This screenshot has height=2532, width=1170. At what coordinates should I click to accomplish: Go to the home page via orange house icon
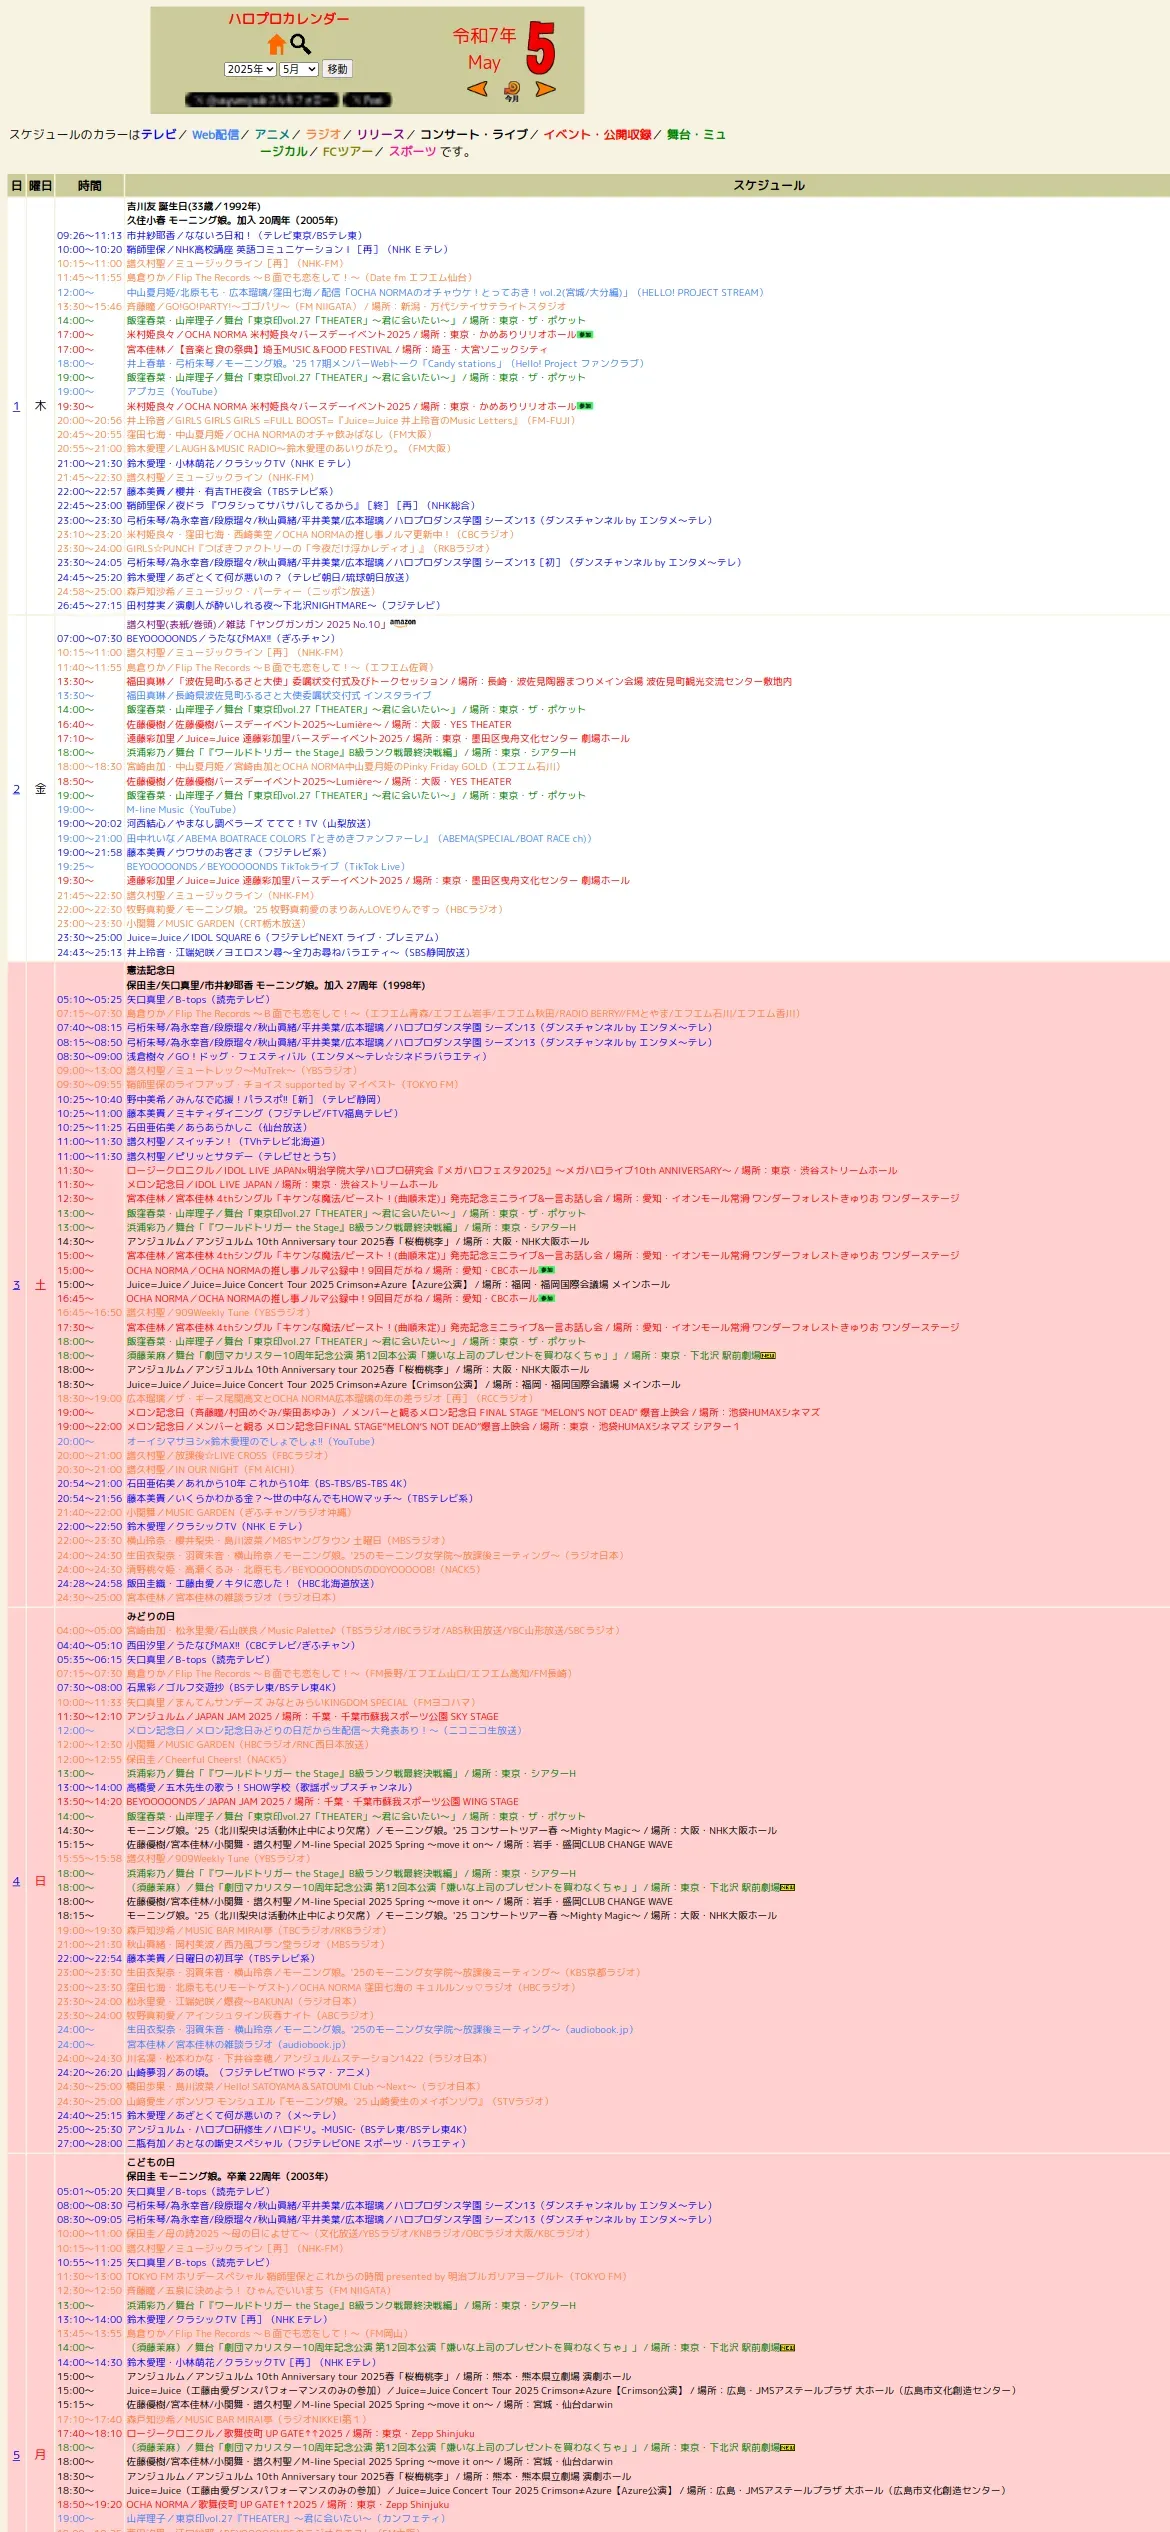pos(277,45)
